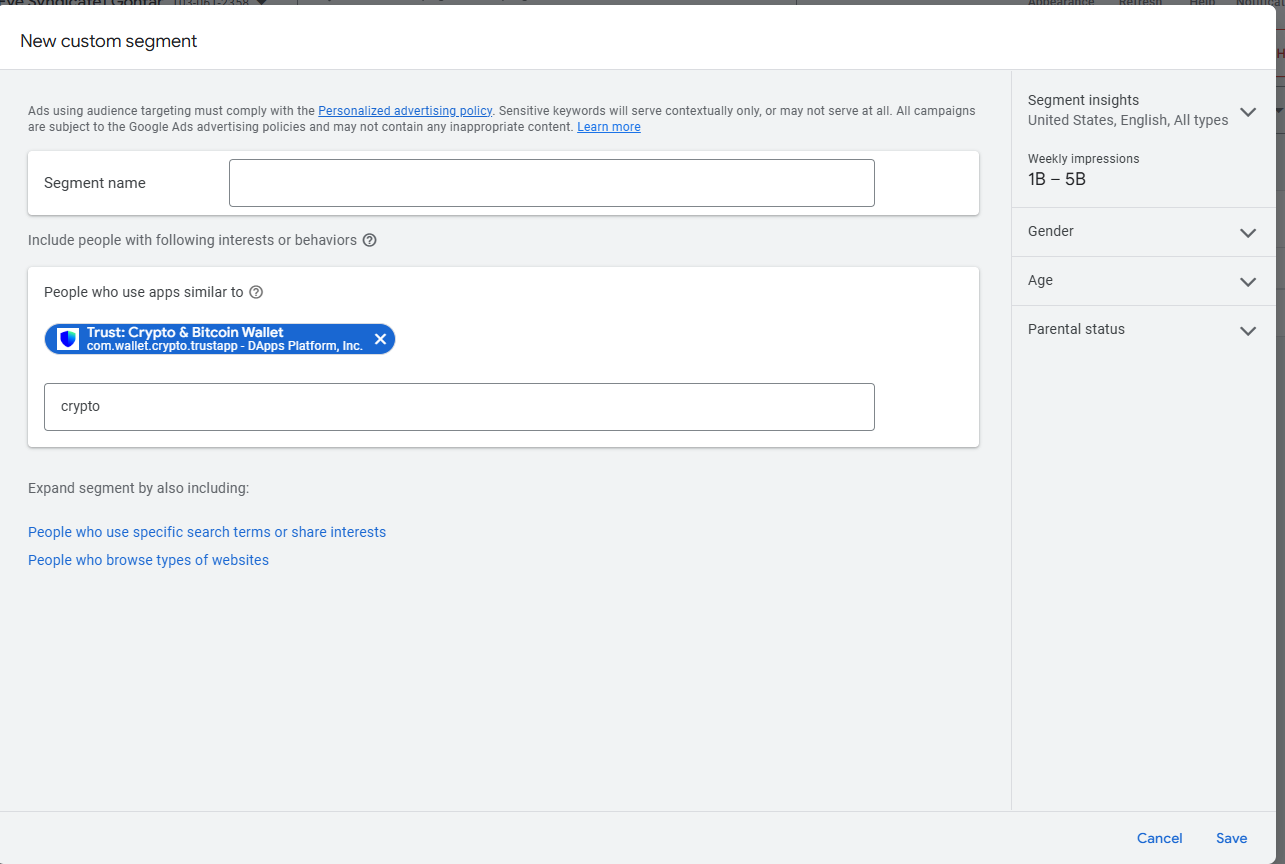Follow the Learn more link
Screen dimensions: 1285x864
pyautogui.click(x=608, y=127)
